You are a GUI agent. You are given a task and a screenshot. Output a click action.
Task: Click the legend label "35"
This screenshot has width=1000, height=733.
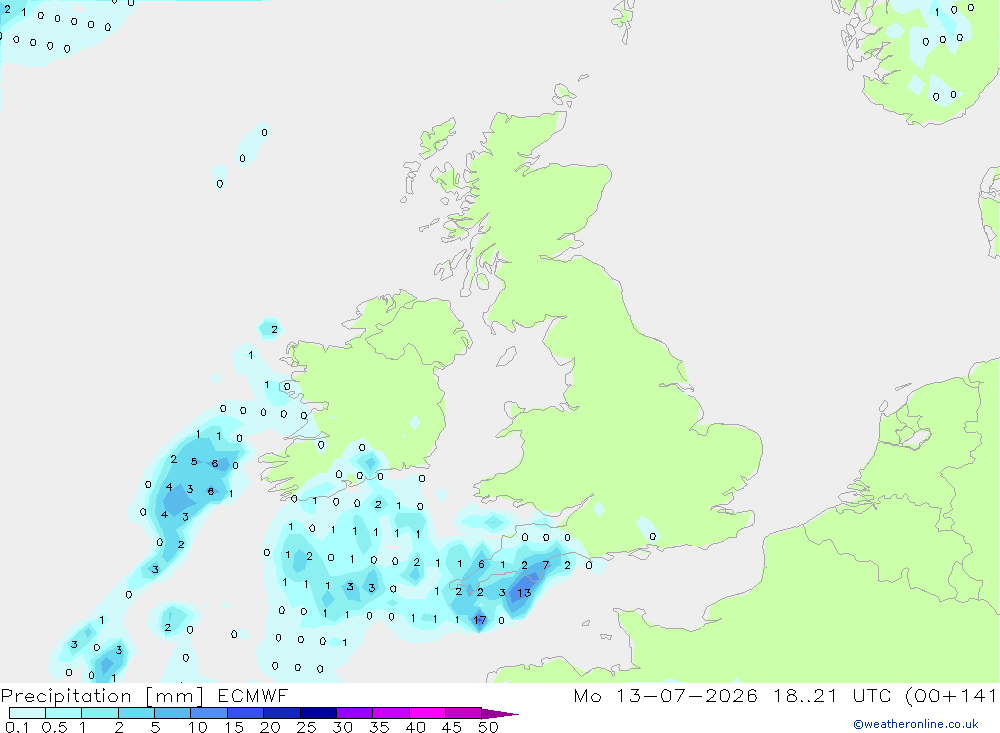coord(379,727)
